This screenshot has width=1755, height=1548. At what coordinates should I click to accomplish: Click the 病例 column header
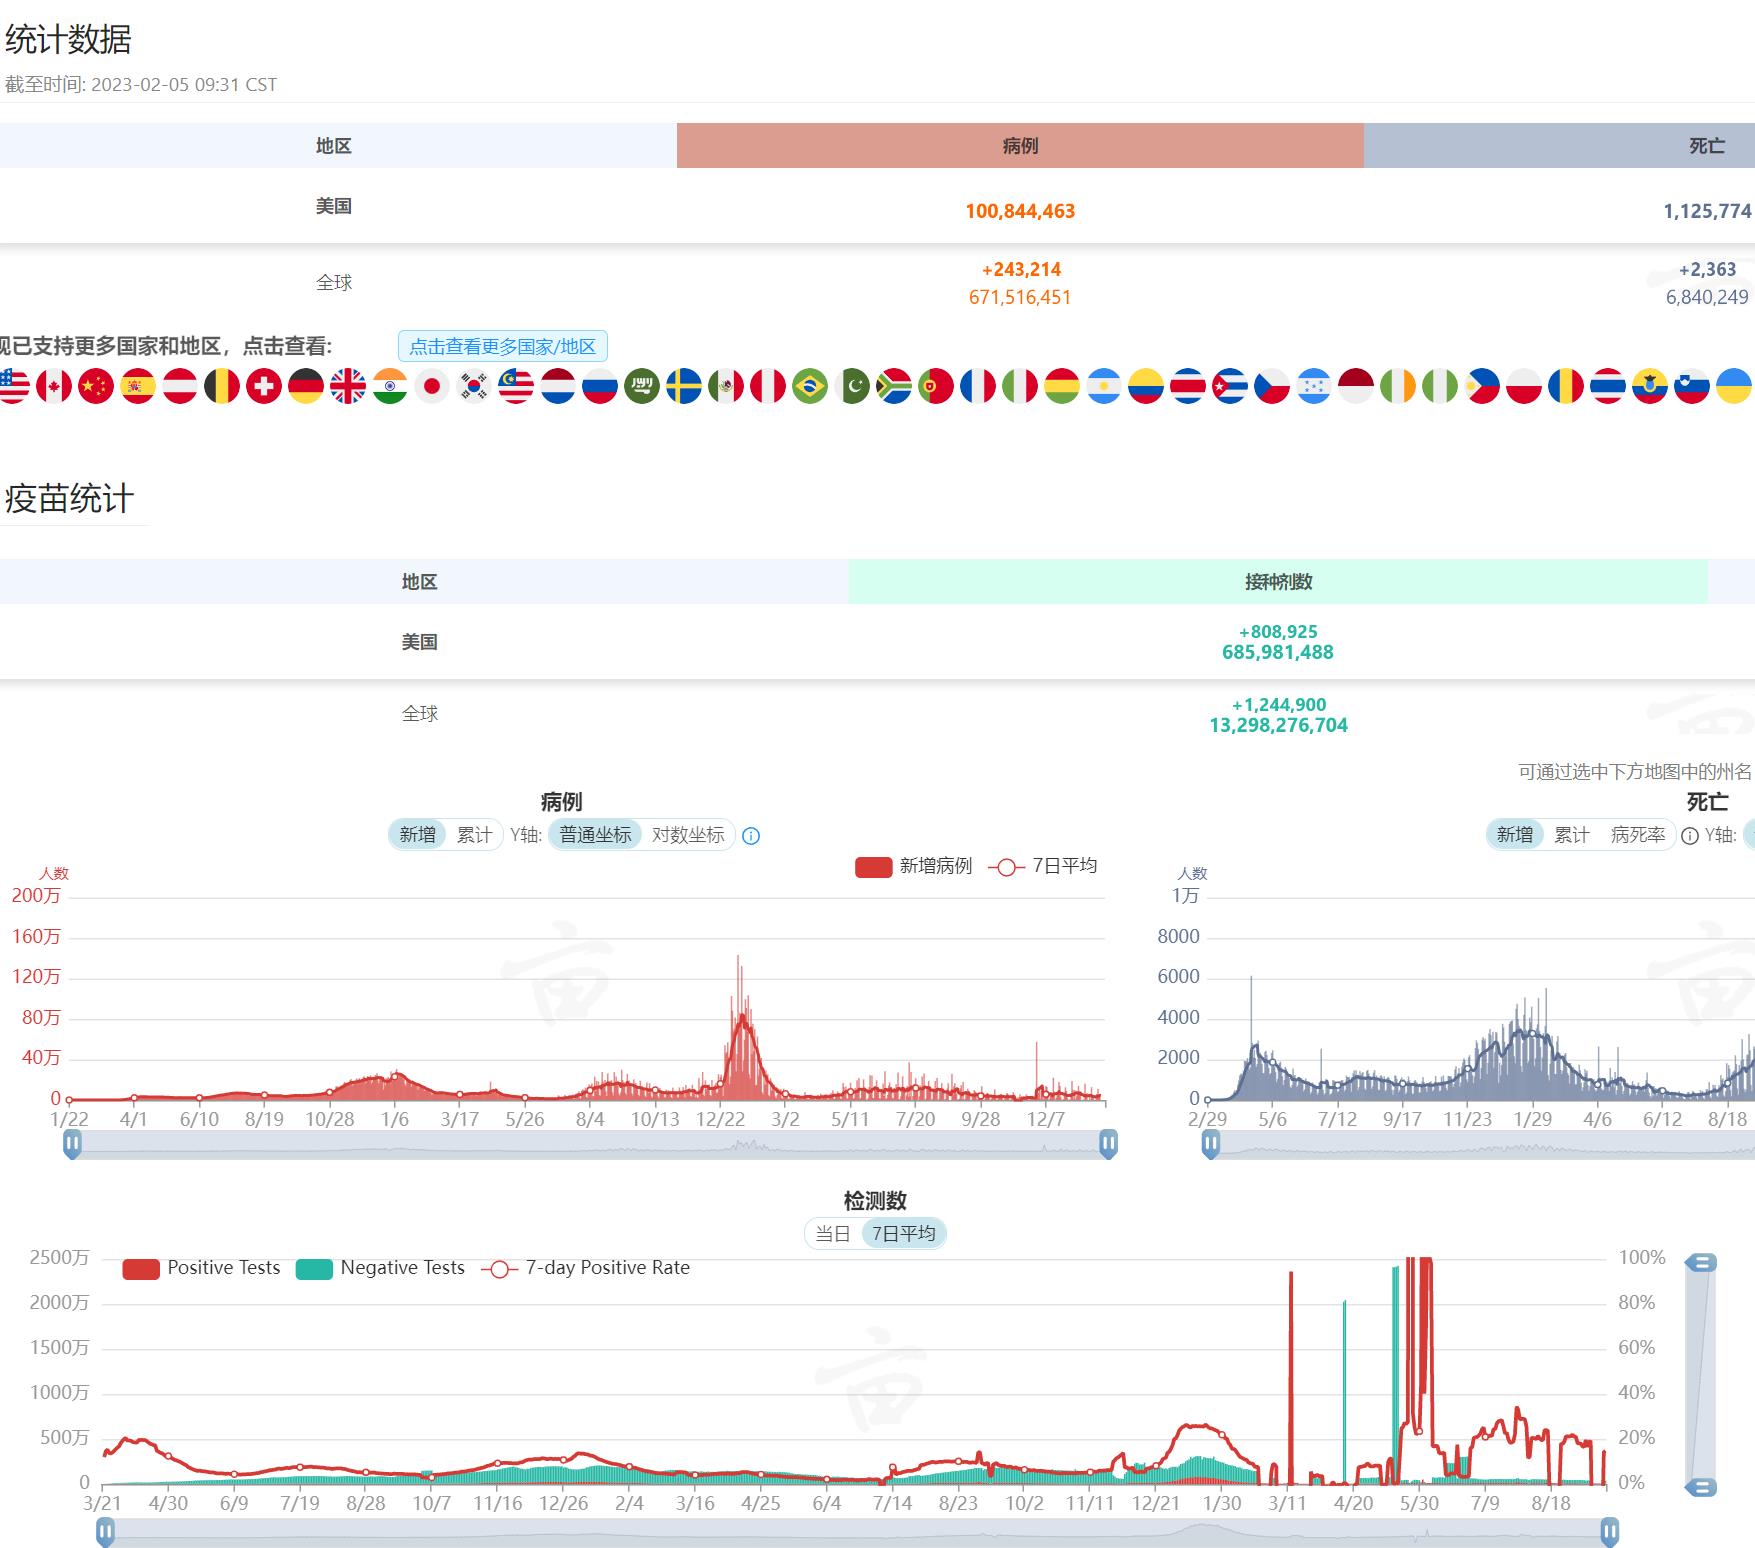1020,146
